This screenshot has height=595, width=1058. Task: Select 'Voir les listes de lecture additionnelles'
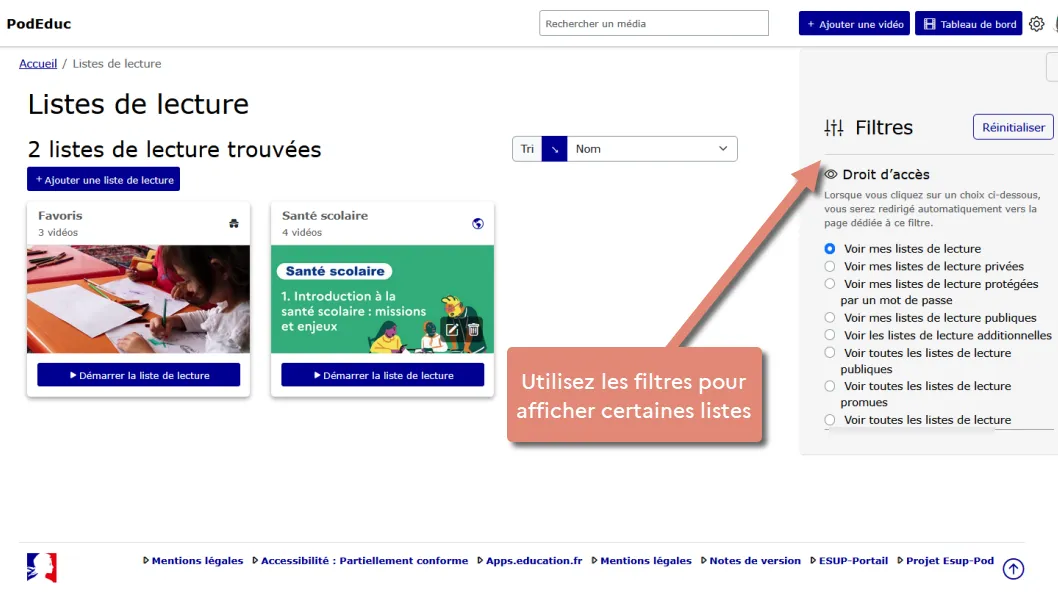[x=829, y=335]
